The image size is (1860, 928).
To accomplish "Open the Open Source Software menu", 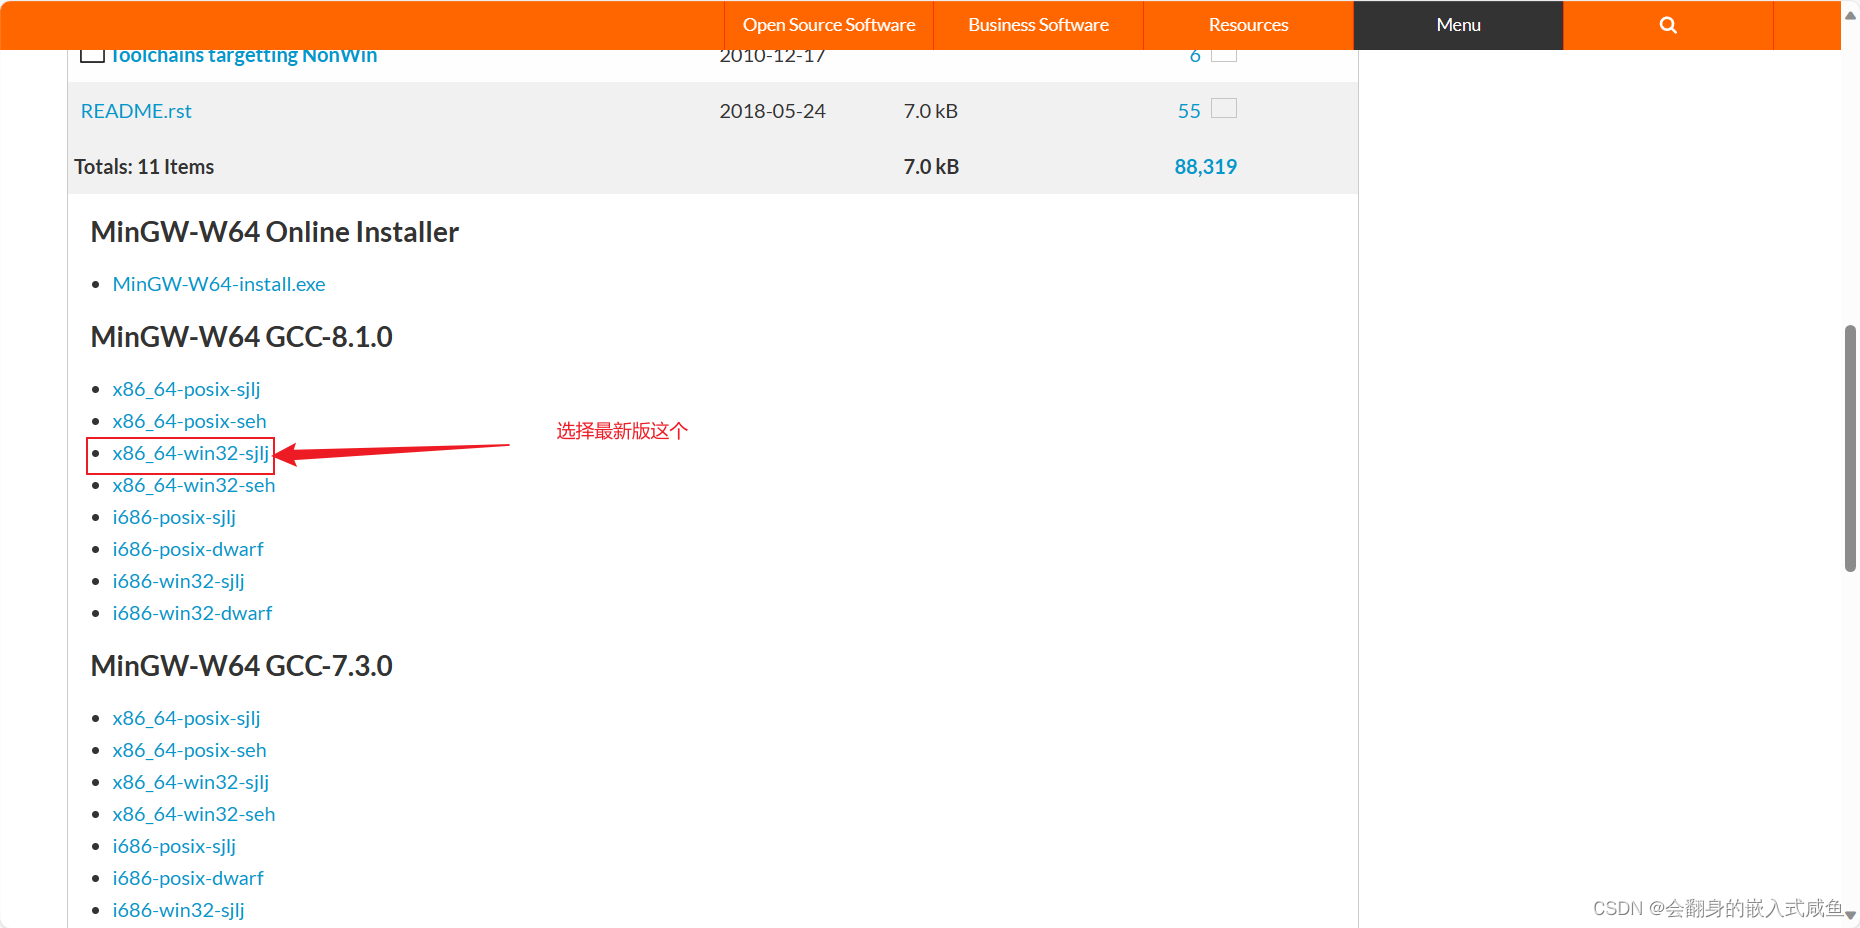I will tap(829, 25).
